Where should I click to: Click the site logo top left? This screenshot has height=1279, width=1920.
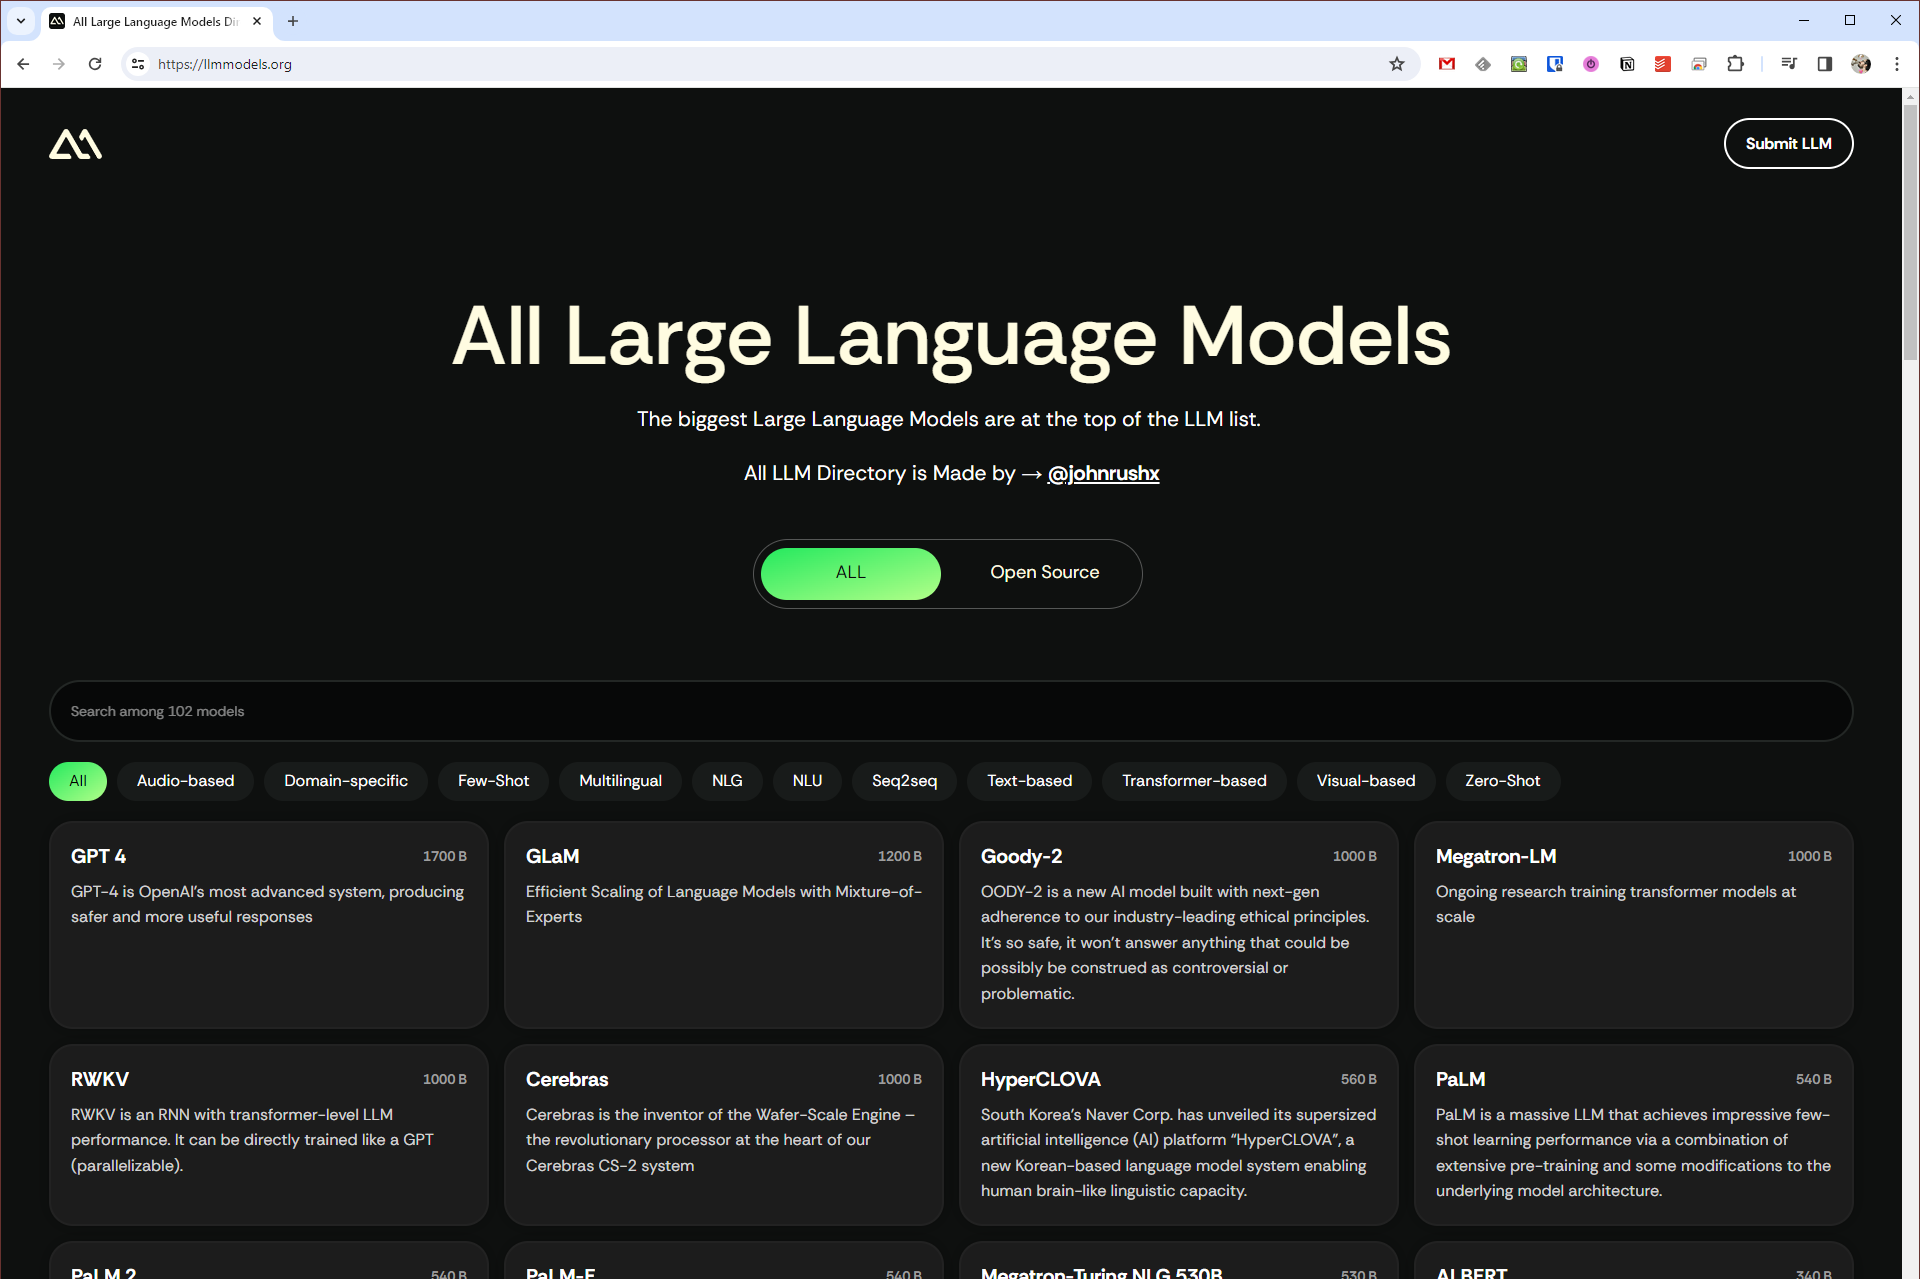point(76,144)
